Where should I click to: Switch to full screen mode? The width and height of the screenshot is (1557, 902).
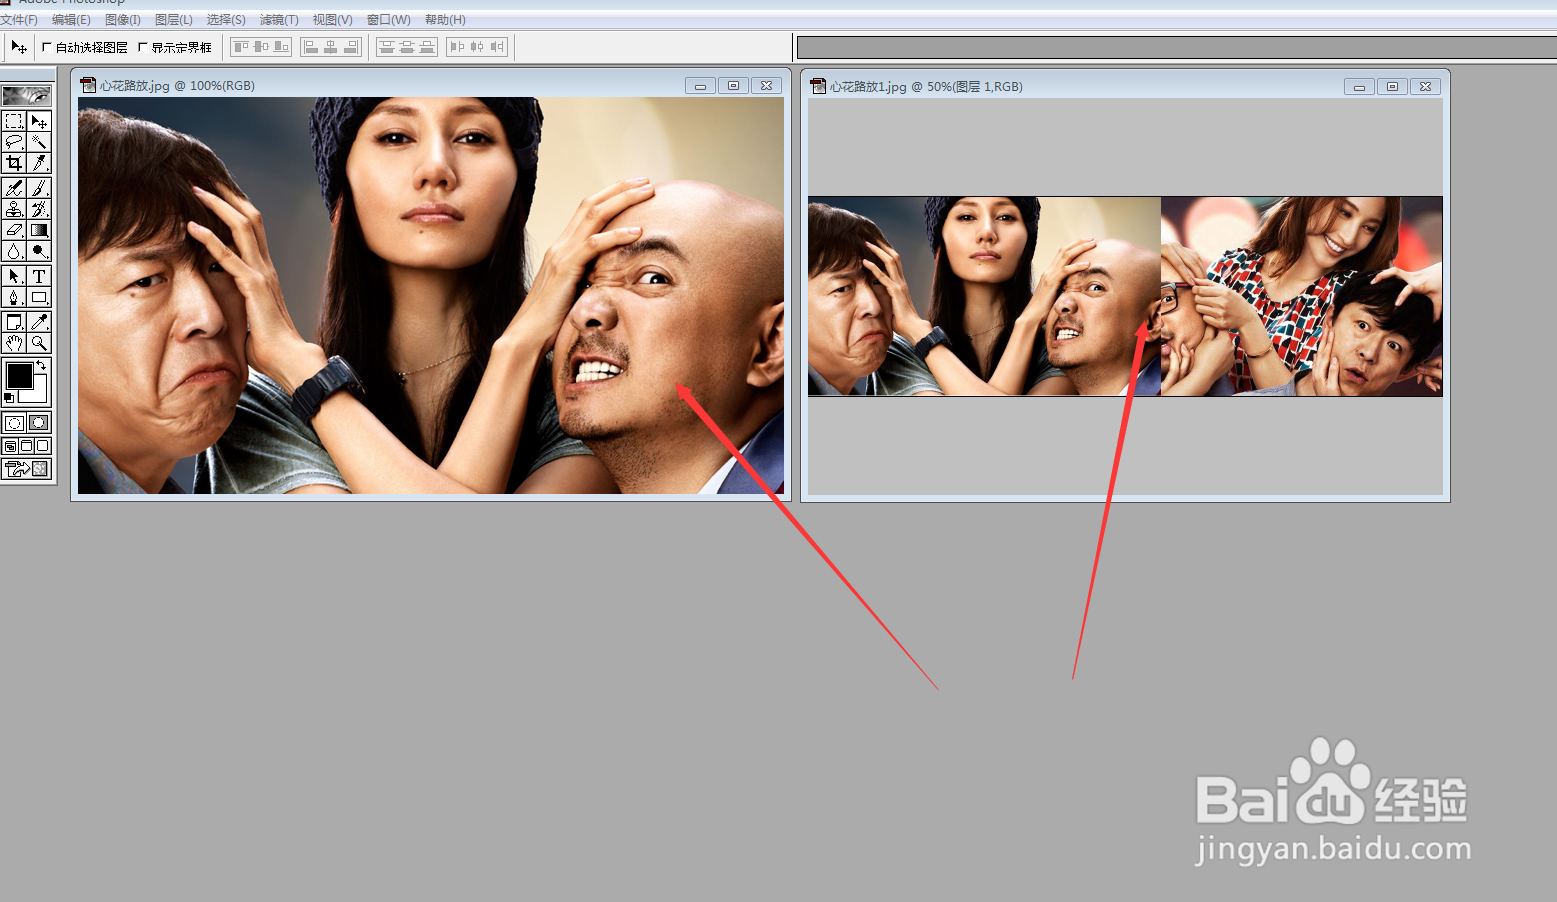pyautogui.click(x=42, y=446)
